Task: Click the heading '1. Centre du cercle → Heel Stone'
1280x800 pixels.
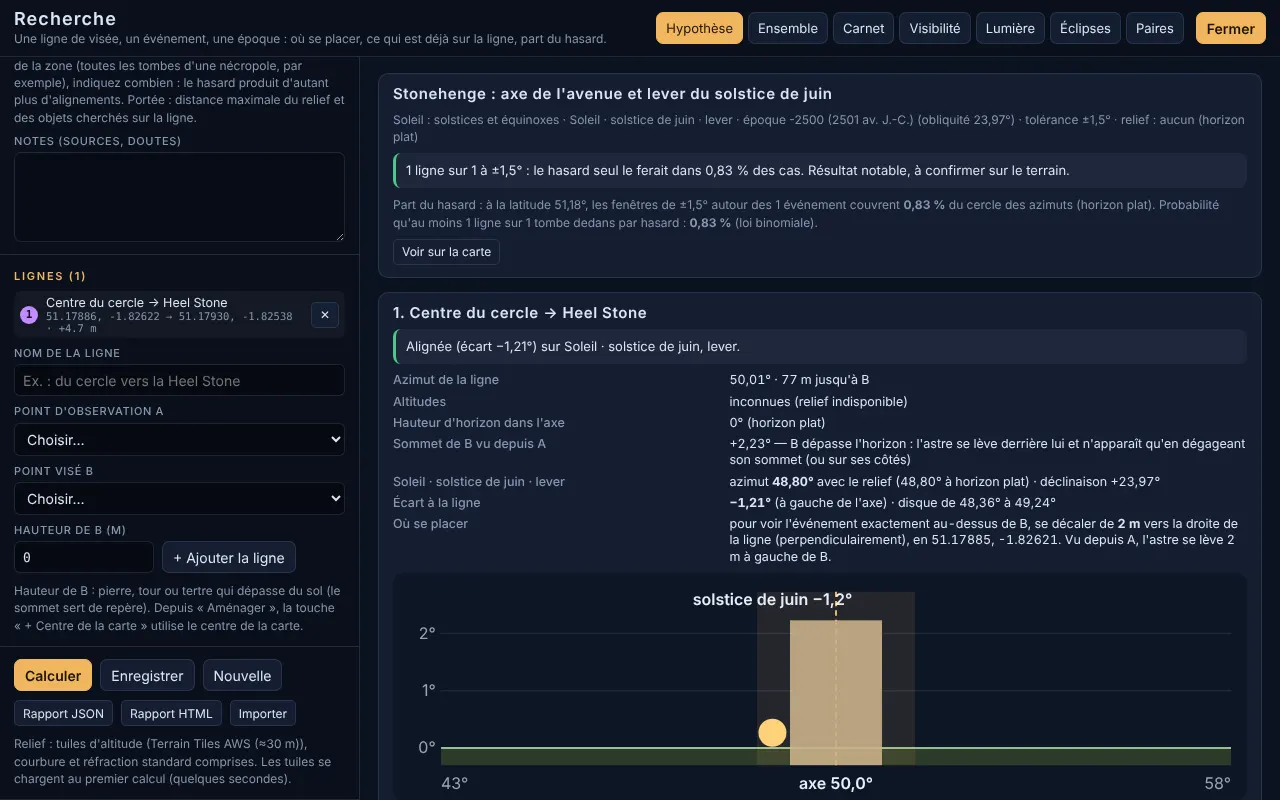Action: 520,313
